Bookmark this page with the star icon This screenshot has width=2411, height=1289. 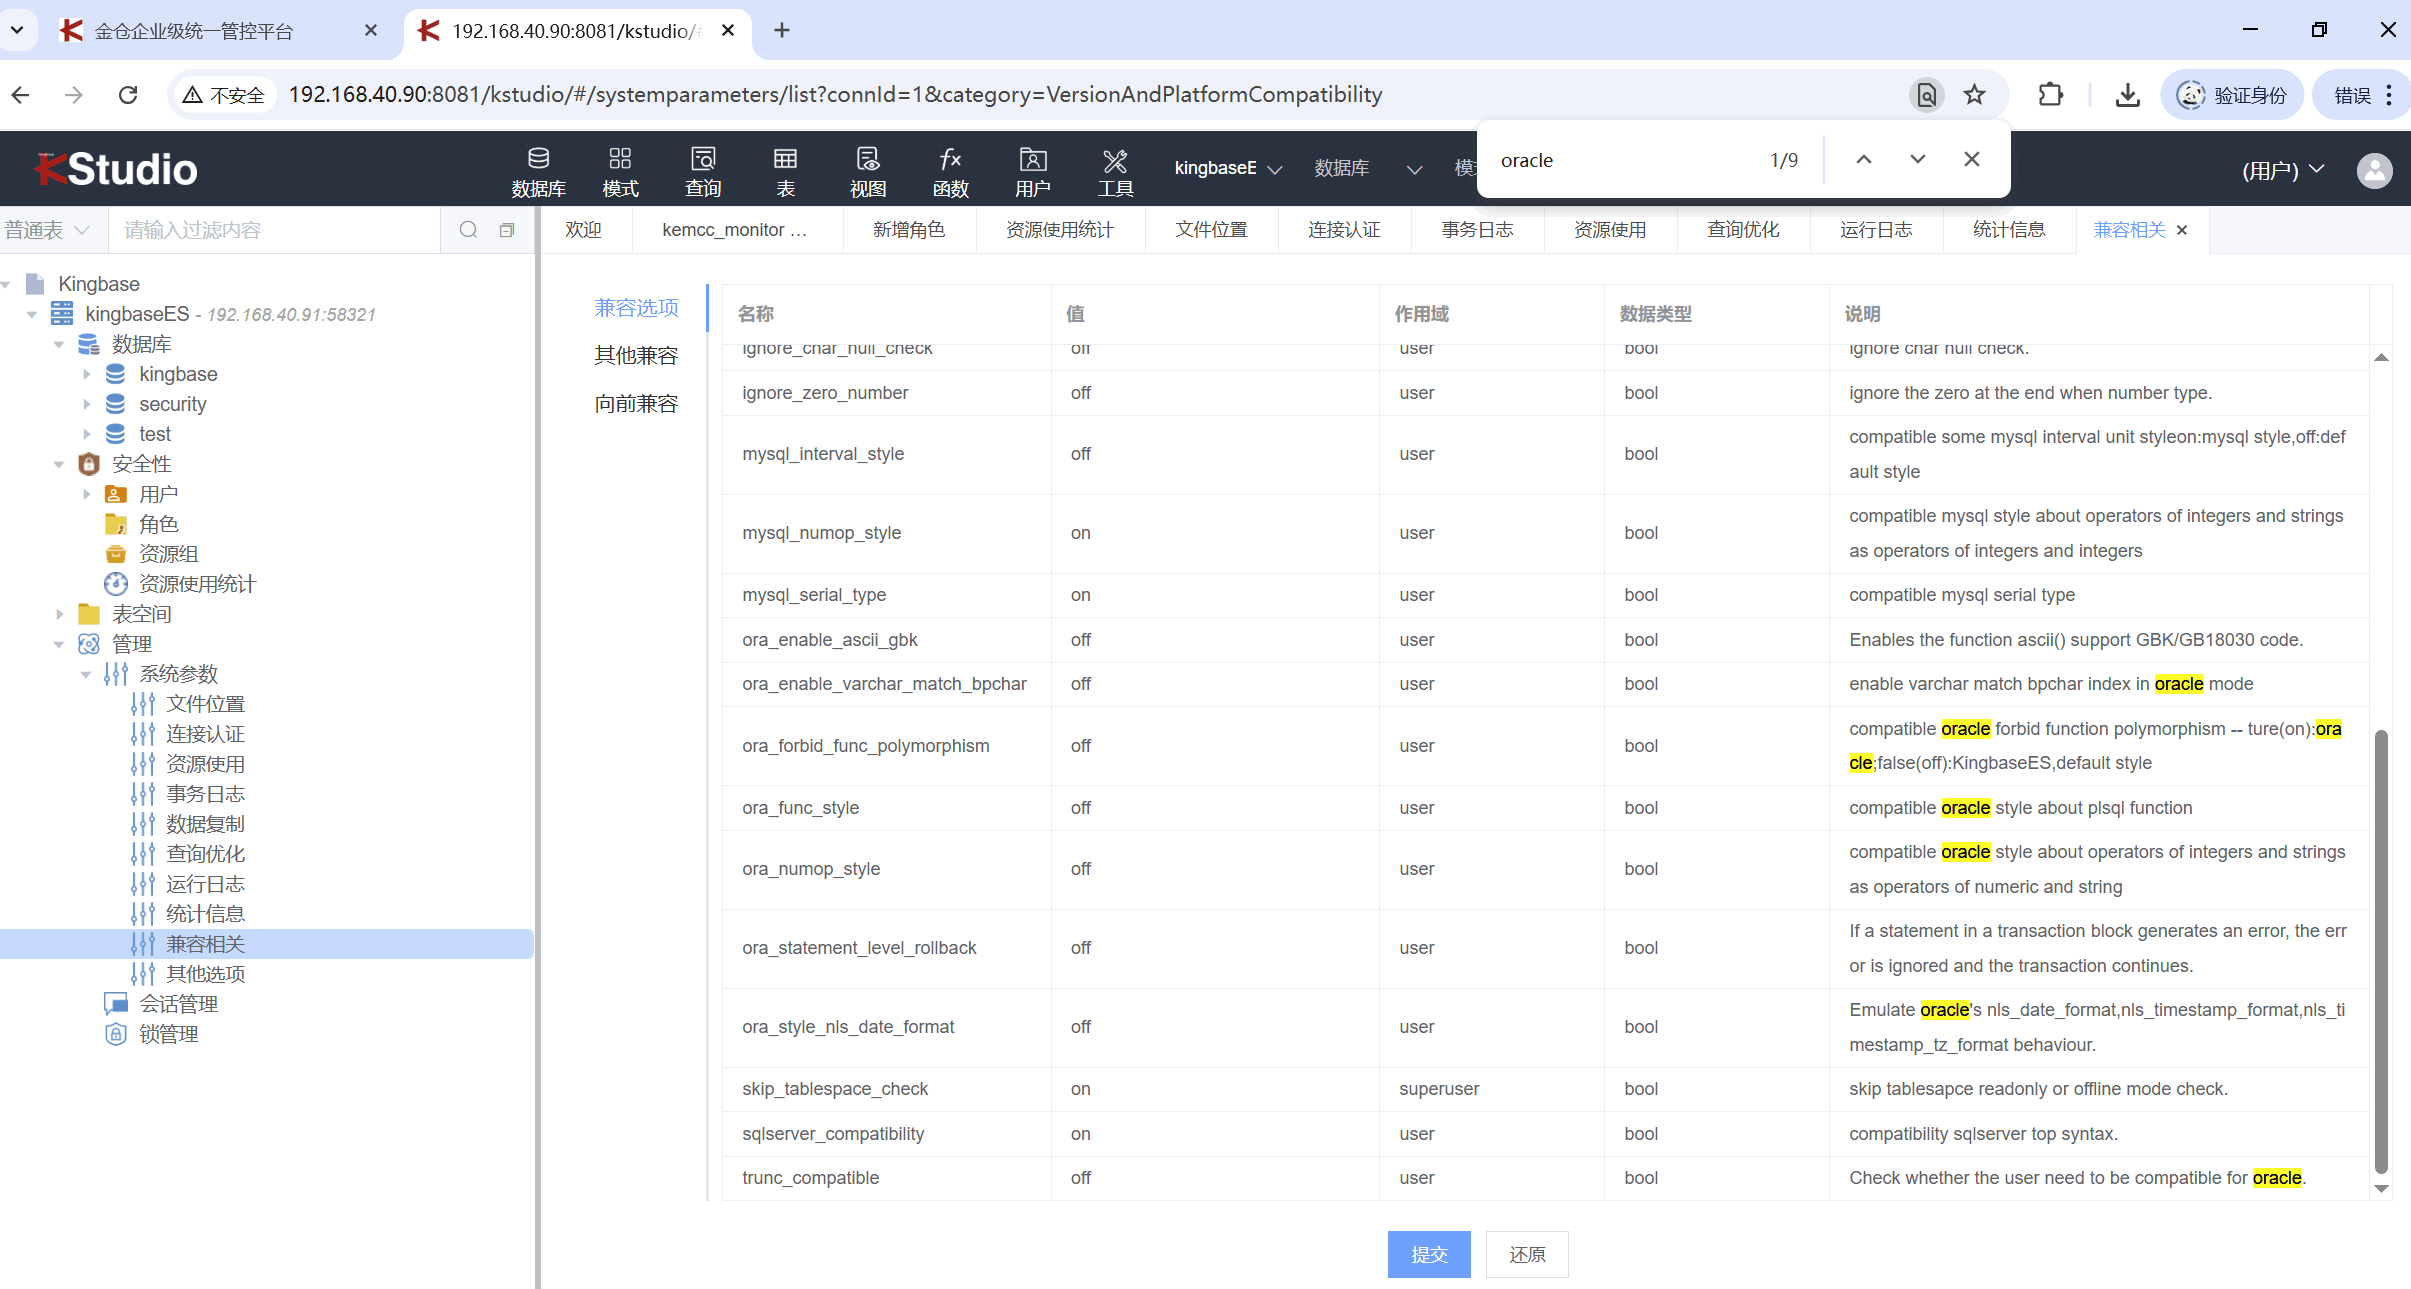tap(1974, 95)
